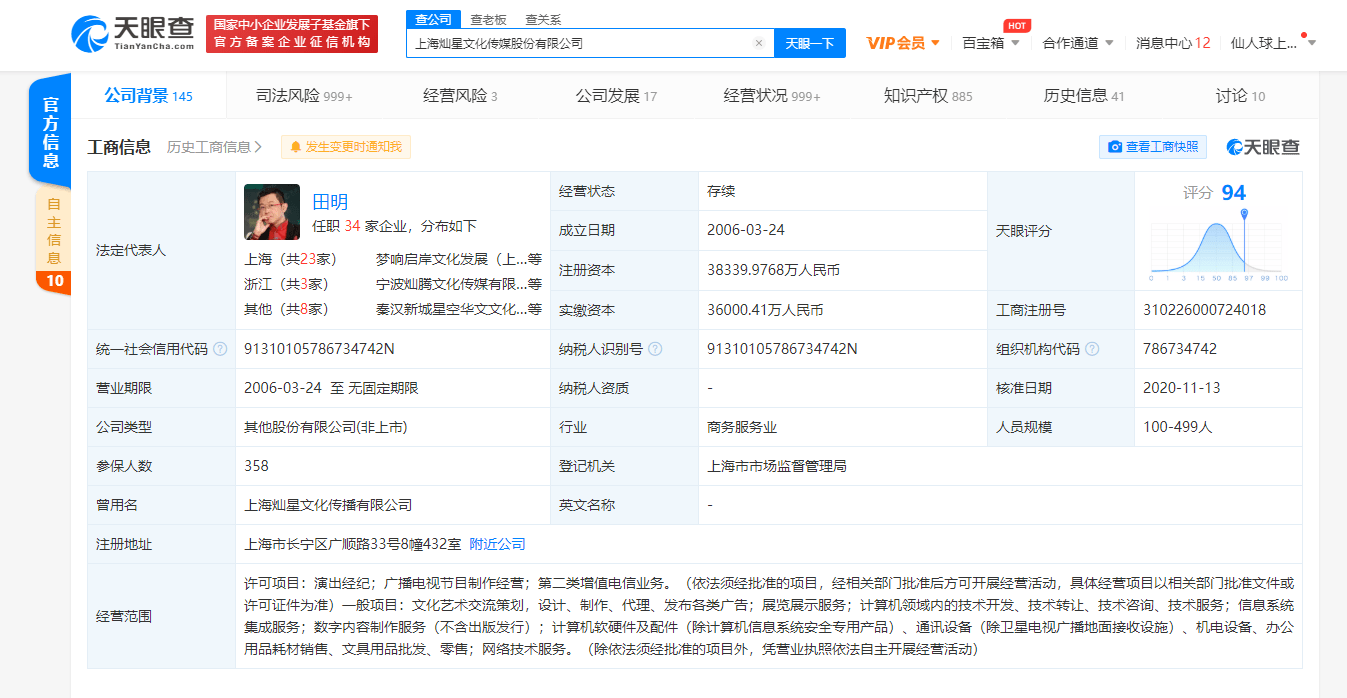Click the 经营状态 value 存续
The image size is (1347, 698).
721,191
